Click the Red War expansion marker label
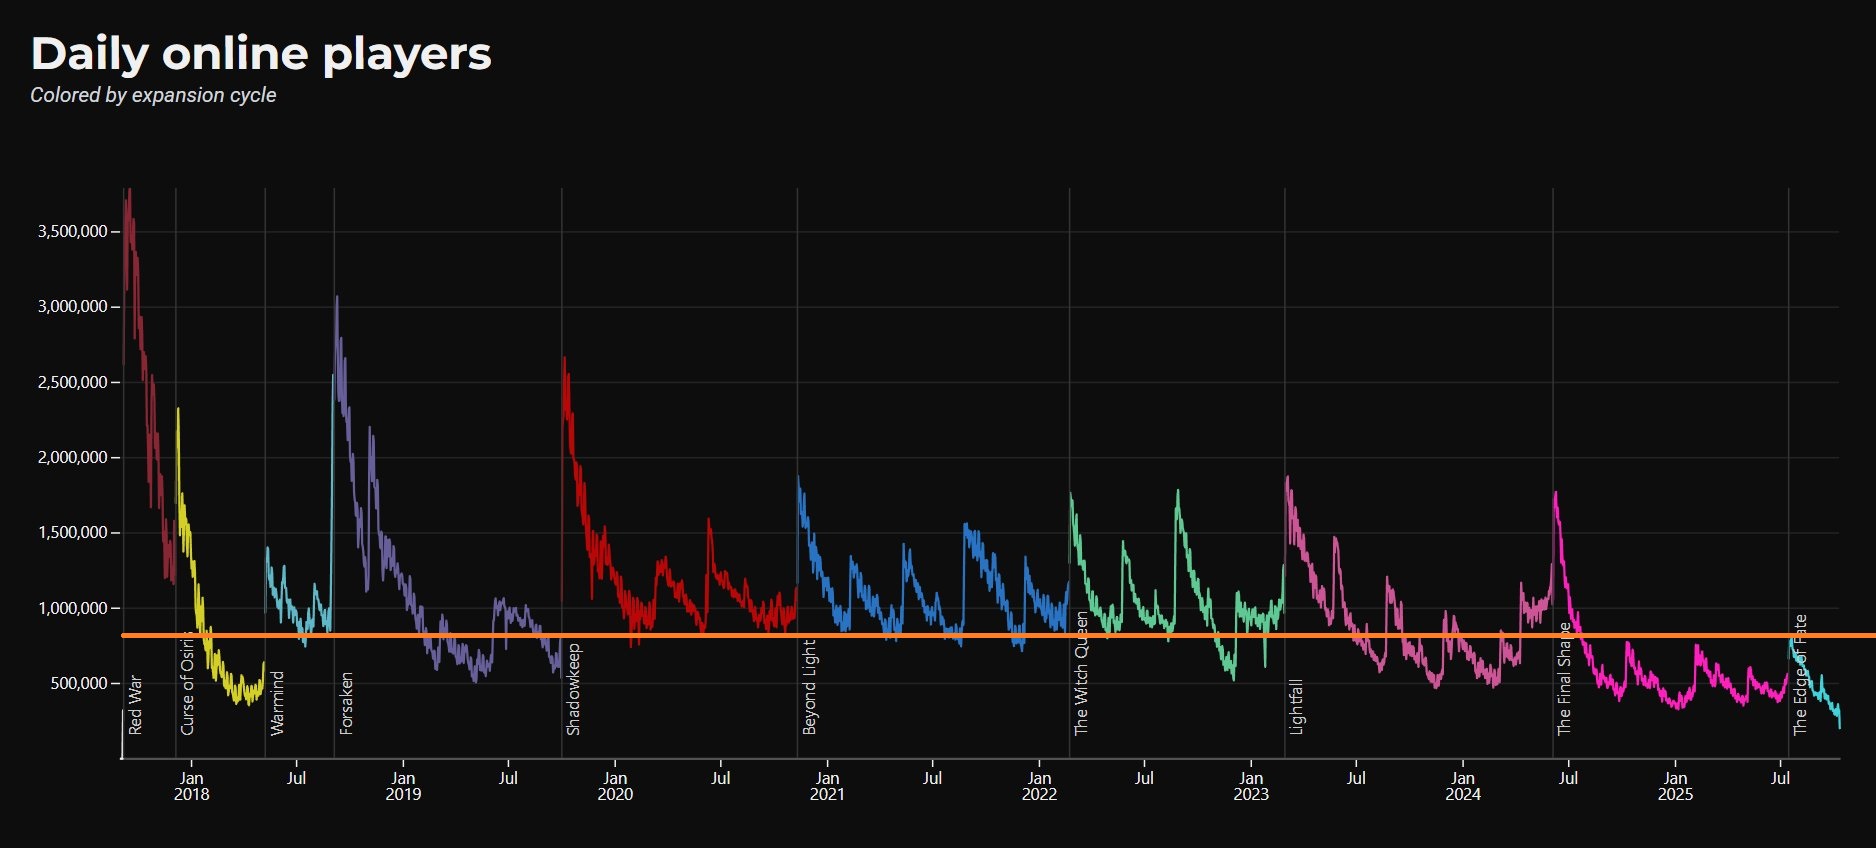 (x=136, y=706)
